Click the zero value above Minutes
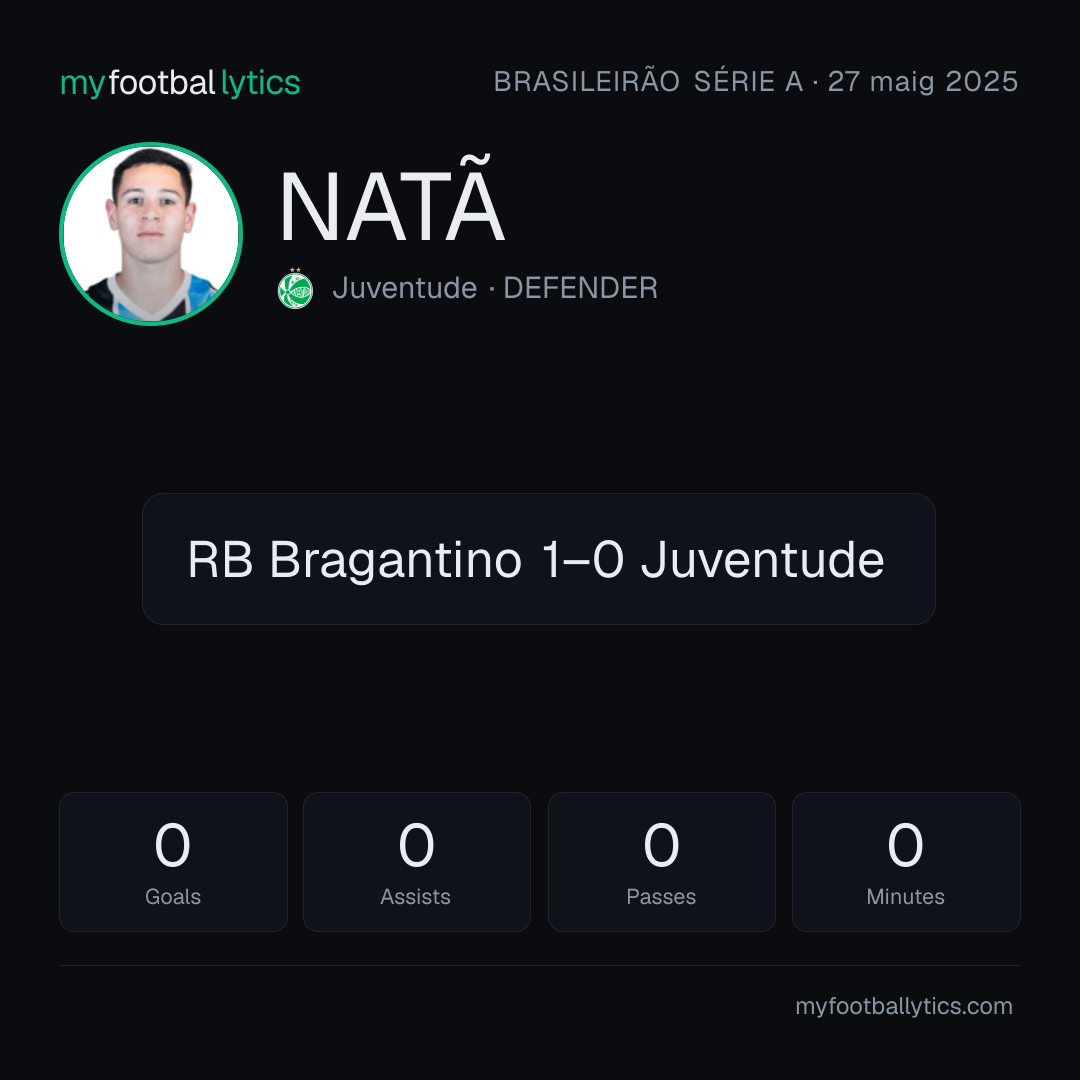 (x=905, y=845)
